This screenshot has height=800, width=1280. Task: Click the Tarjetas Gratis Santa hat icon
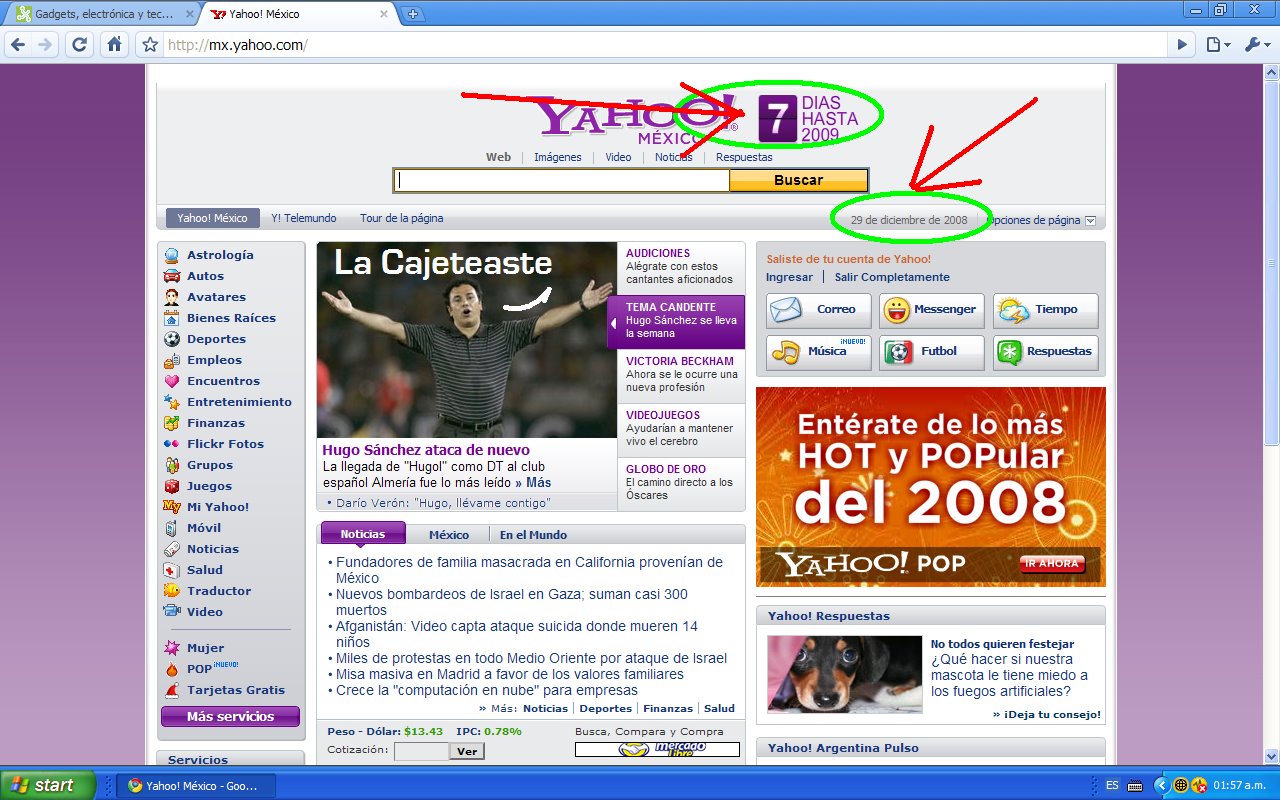pyautogui.click(x=172, y=690)
